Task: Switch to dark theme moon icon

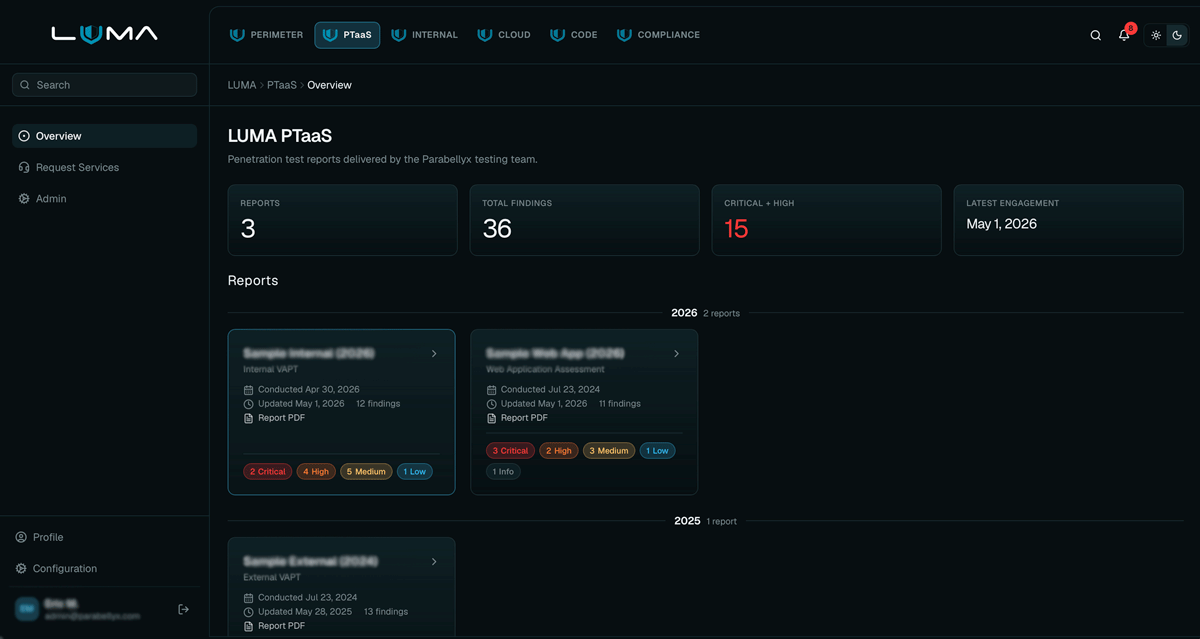Action: click(x=1177, y=35)
